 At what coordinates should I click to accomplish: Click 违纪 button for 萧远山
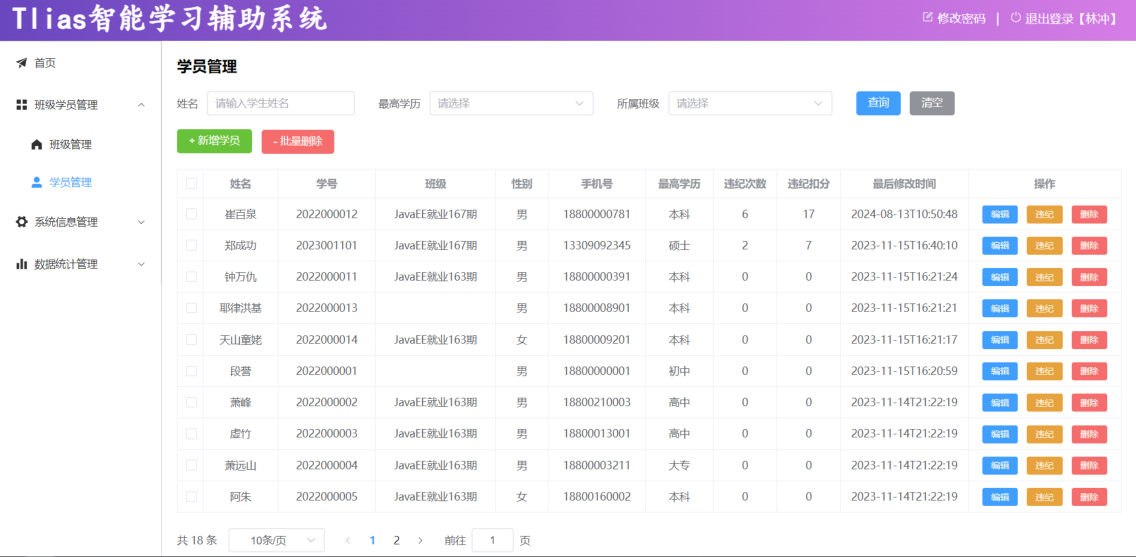point(1044,465)
